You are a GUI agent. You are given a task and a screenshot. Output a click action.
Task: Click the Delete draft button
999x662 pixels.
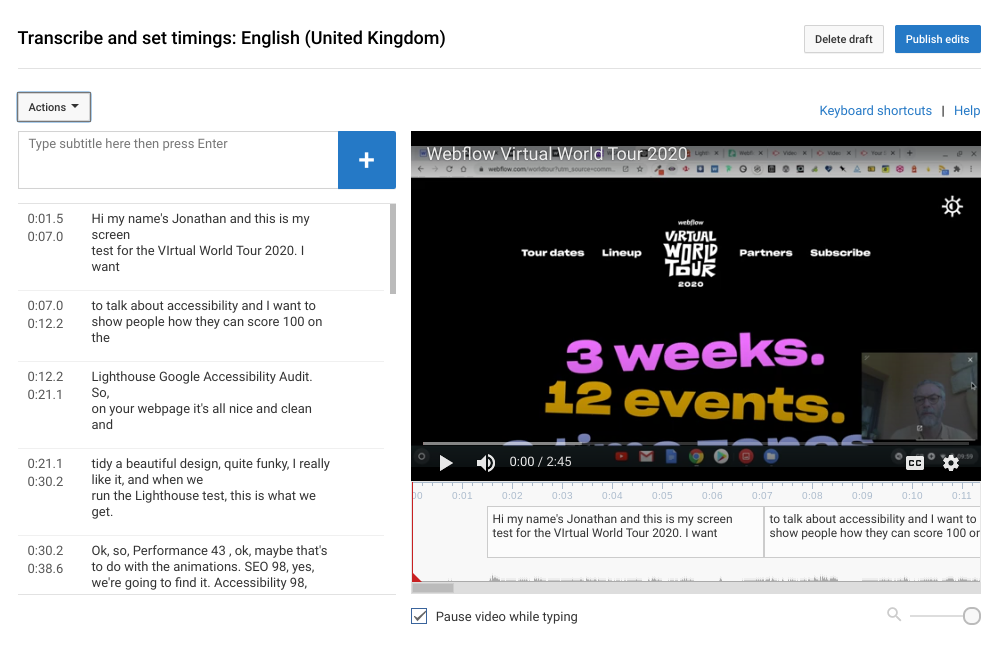[x=844, y=39]
